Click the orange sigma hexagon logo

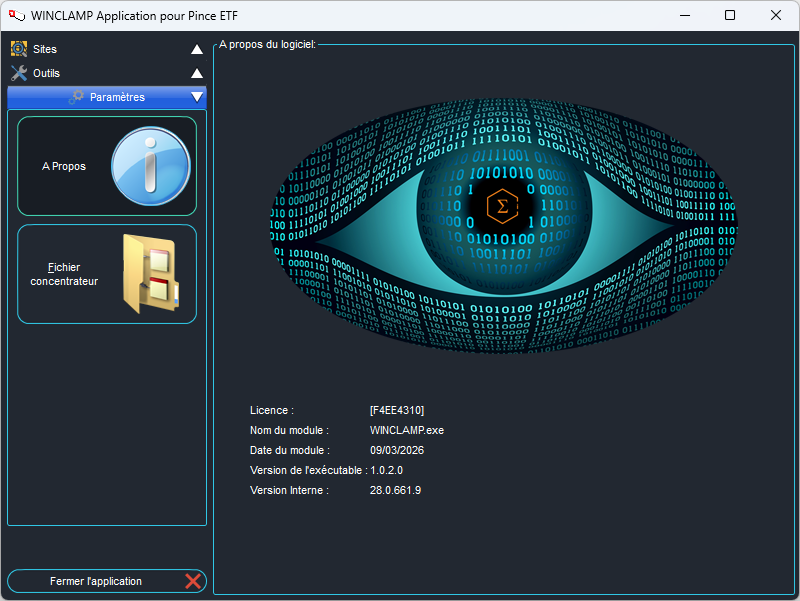coord(502,207)
